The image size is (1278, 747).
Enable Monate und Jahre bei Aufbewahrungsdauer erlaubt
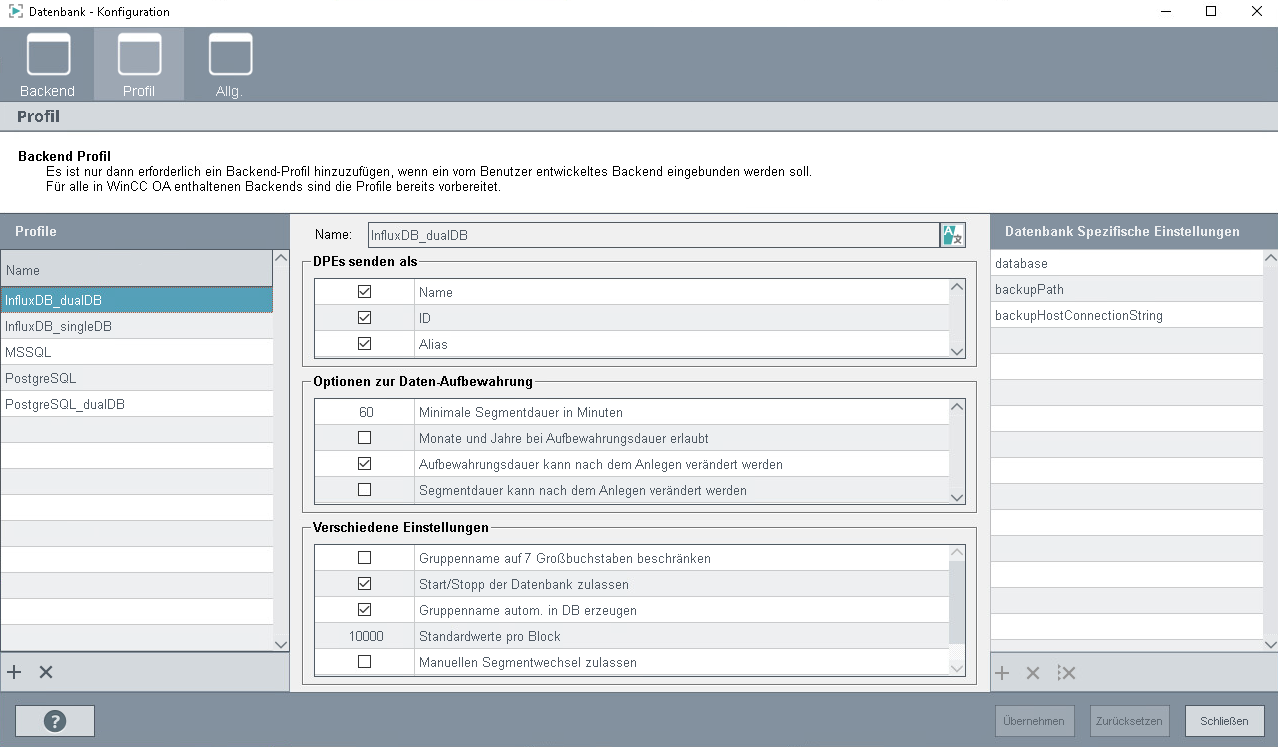point(364,438)
